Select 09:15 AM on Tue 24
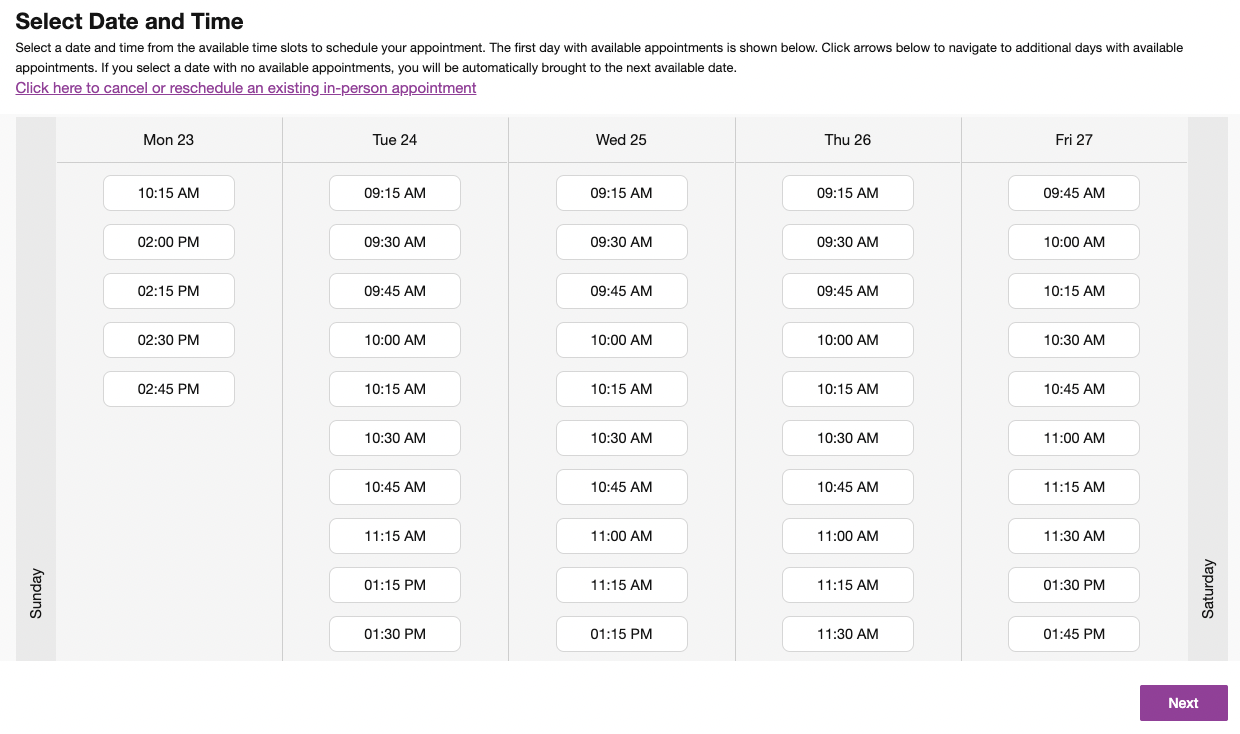The width and height of the screenshot is (1240, 734). click(x=395, y=193)
